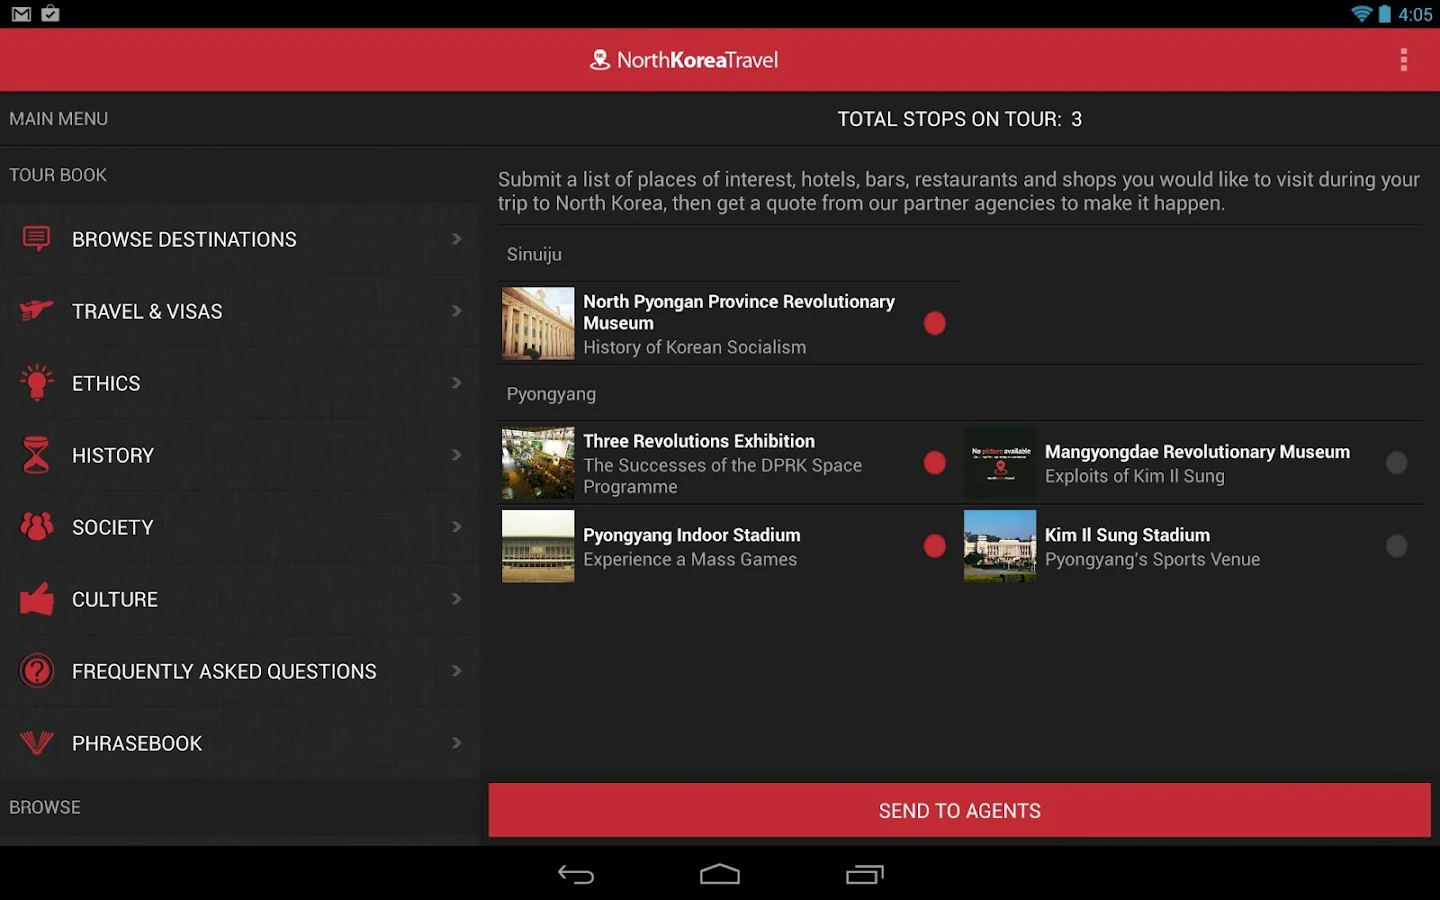Toggle Mangyongdae Revolutionary Museum selection

click(x=1396, y=462)
